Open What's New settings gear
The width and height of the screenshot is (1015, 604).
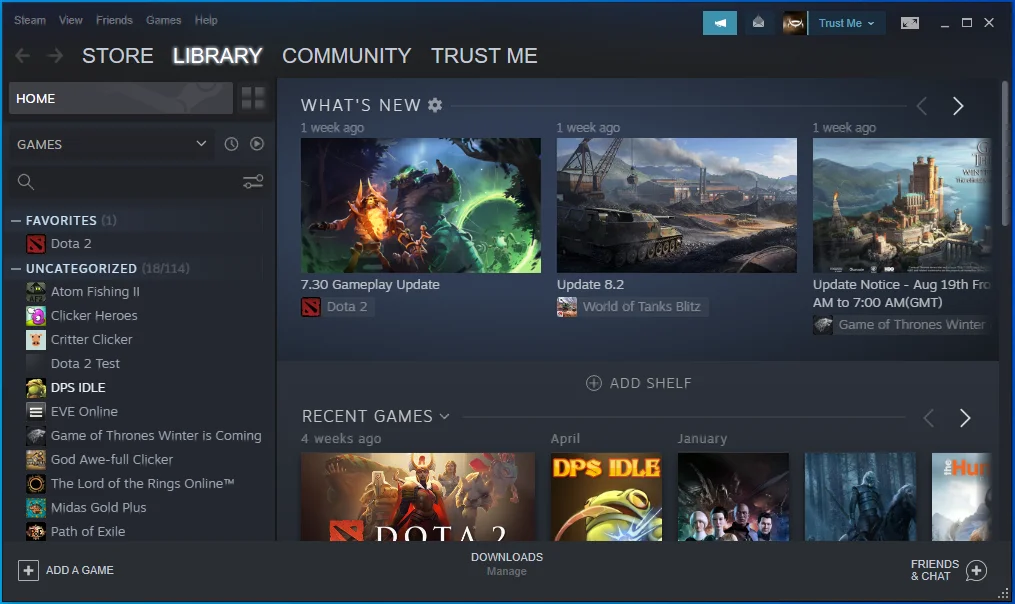(435, 105)
